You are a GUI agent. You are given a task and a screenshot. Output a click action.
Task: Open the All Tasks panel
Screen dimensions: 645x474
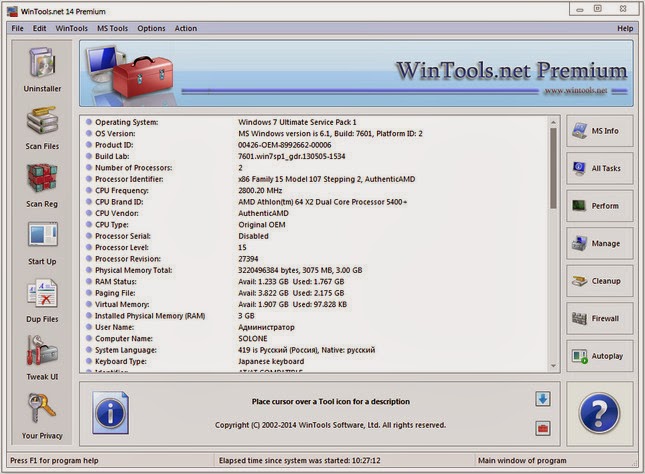tap(599, 168)
